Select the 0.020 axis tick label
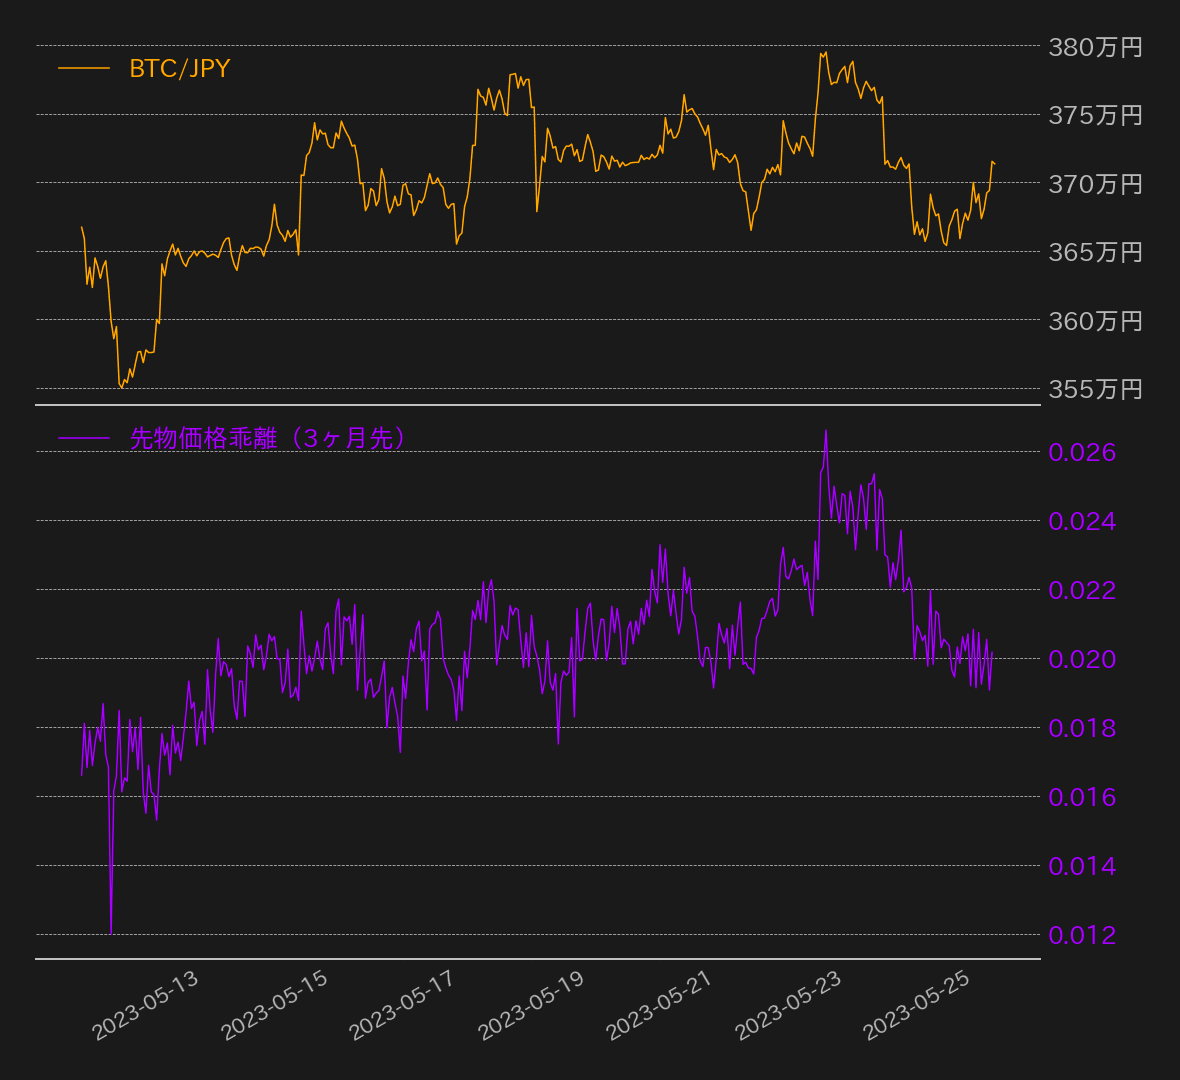This screenshot has height=1080, width=1180. pyautogui.click(x=1081, y=659)
